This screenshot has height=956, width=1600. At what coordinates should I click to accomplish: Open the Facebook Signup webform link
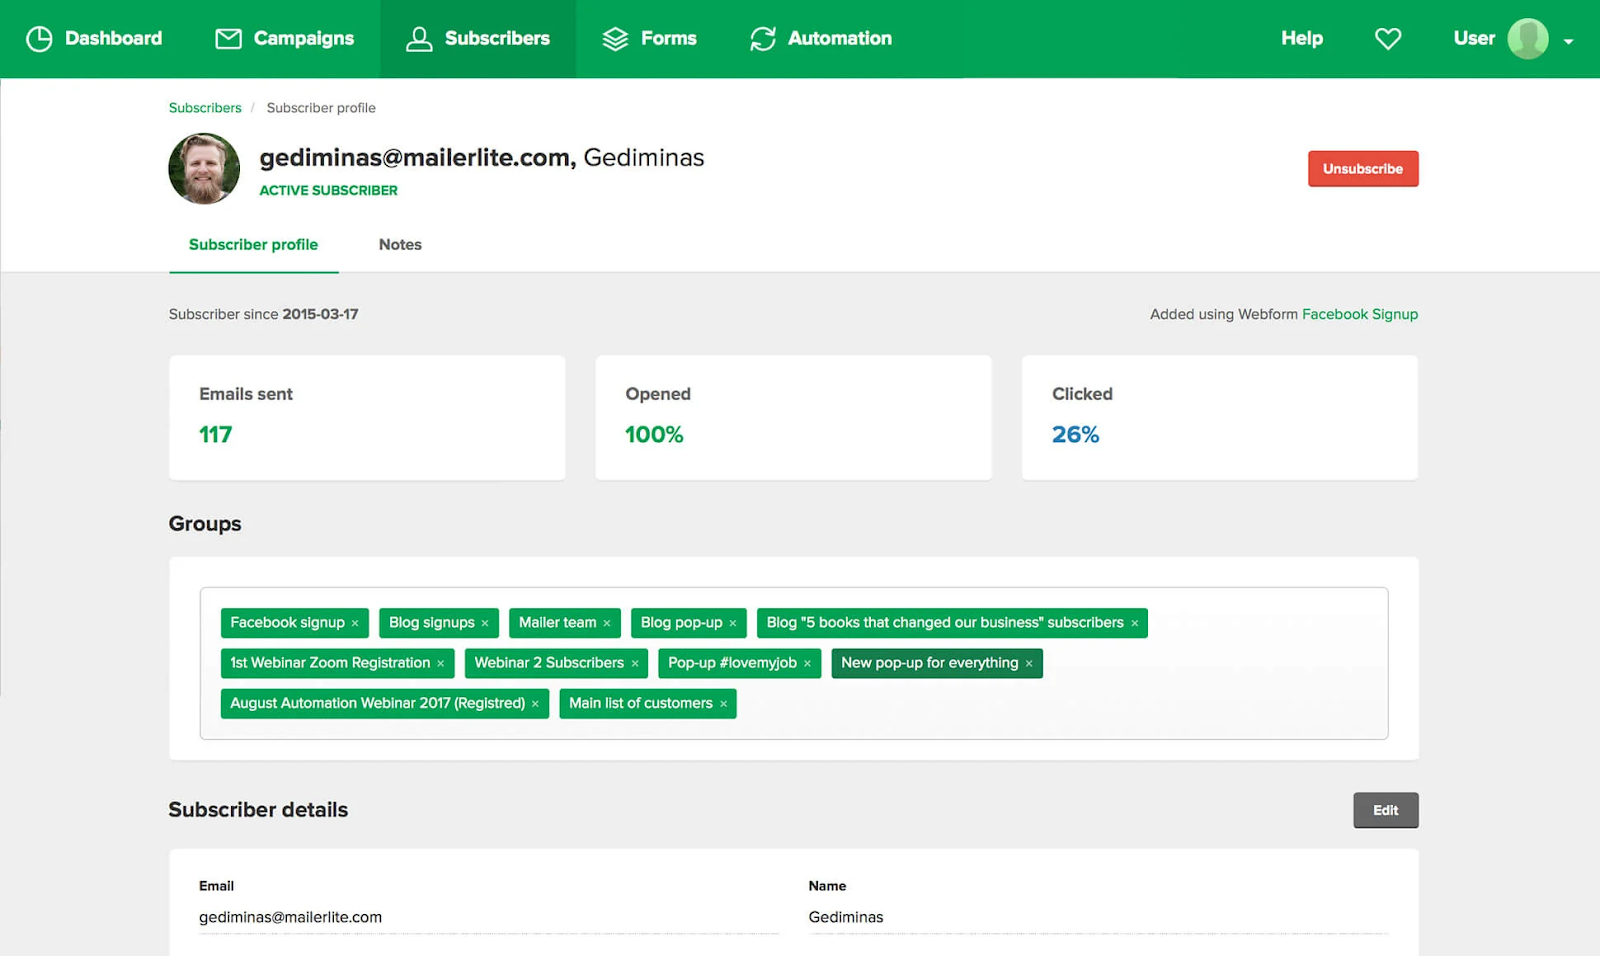pos(1359,314)
